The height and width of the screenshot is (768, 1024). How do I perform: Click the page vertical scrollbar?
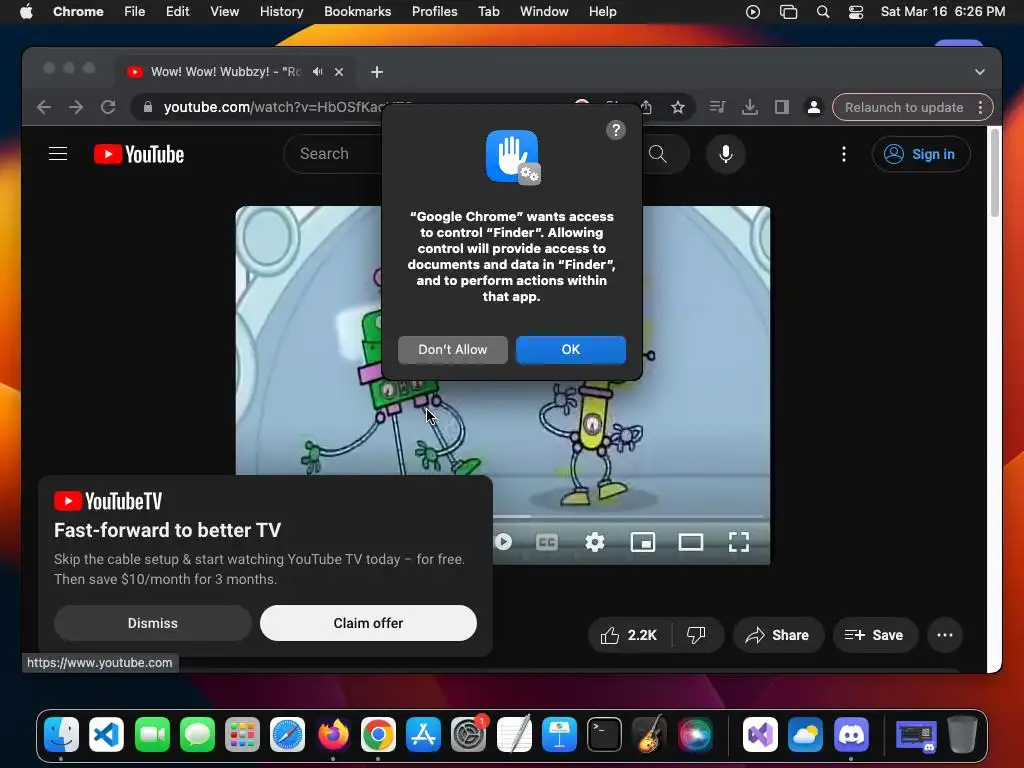(x=994, y=173)
